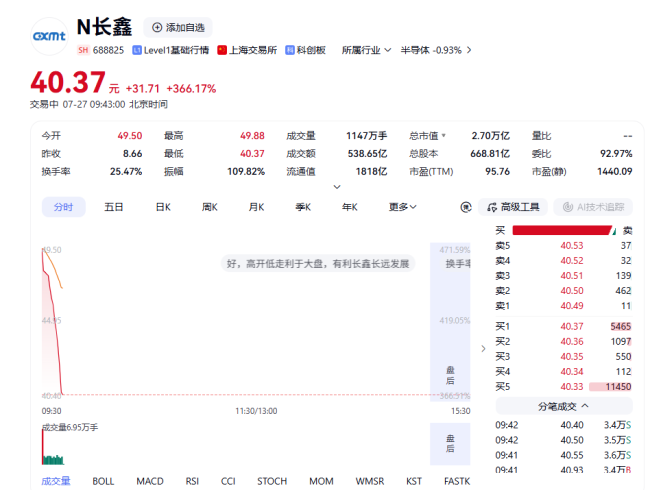Image resolution: width=650 pixels, height=490 pixels.
Task: Click 买1 price 40.37
Action: tap(572, 327)
